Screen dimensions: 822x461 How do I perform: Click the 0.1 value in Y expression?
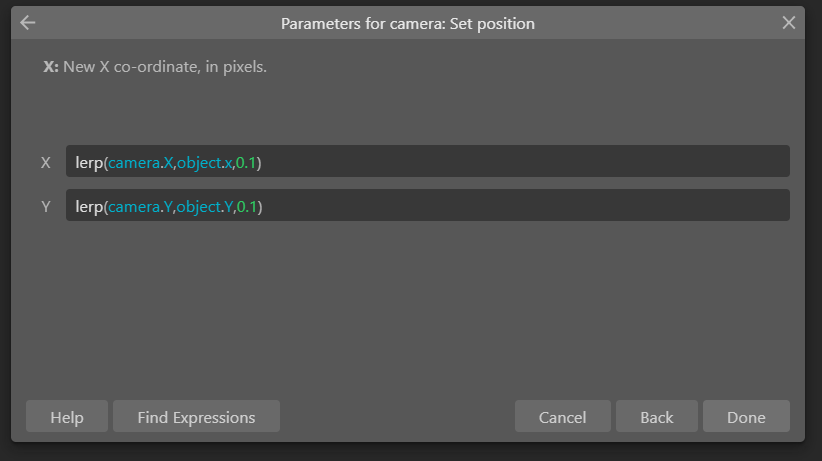pyautogui.click(x=247, y=207)
